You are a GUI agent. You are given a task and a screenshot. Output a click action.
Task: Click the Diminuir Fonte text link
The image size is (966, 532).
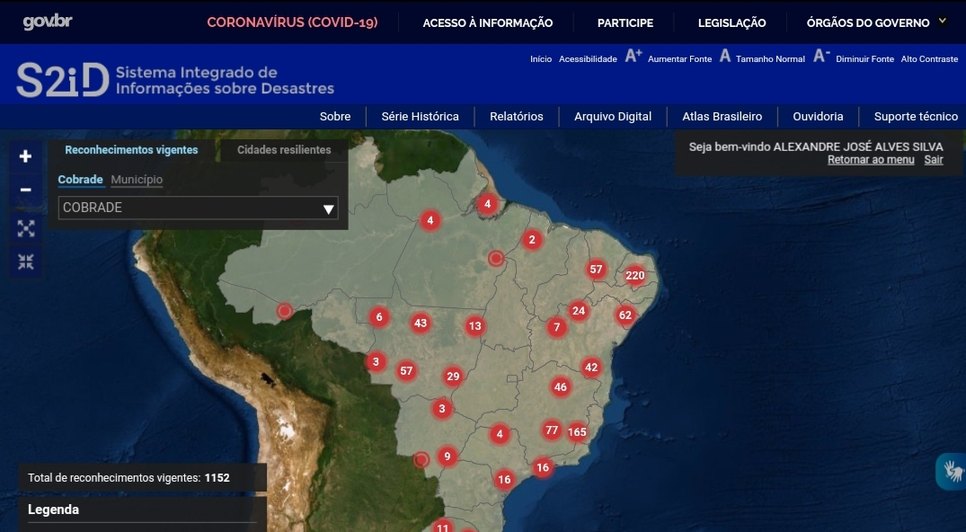[865, 59]
